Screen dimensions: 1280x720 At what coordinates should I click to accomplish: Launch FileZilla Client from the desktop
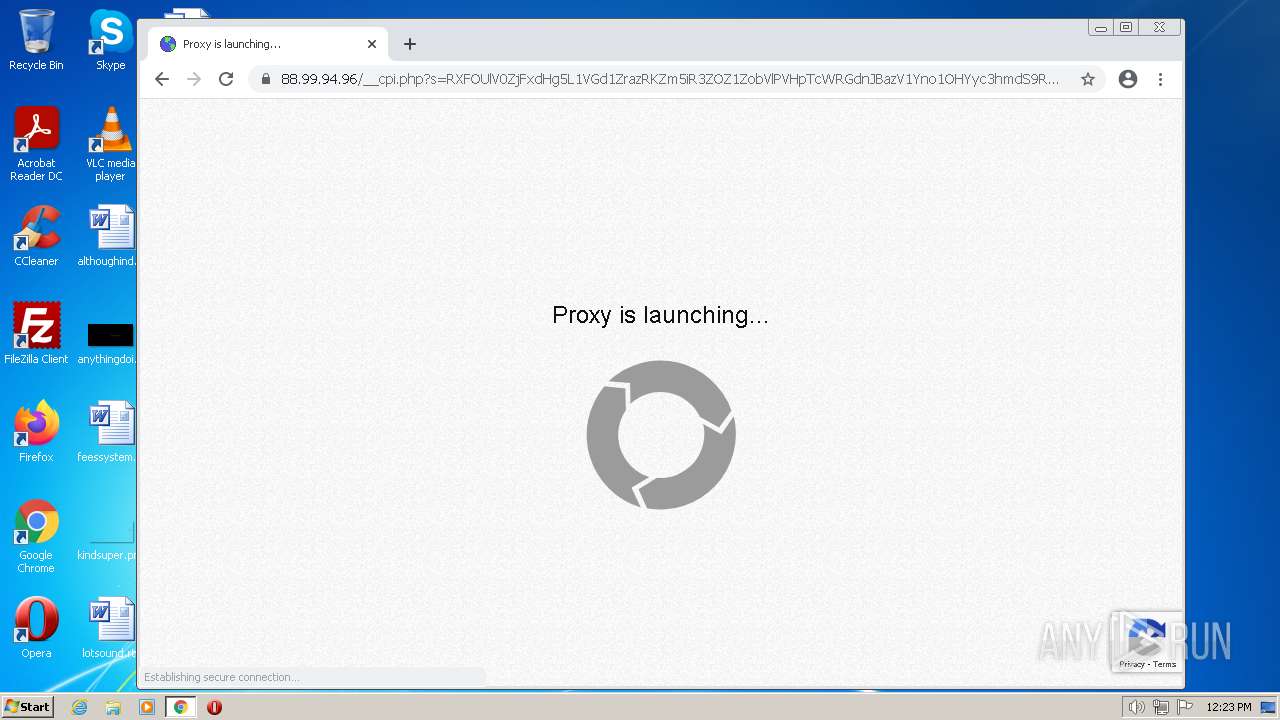36,333
